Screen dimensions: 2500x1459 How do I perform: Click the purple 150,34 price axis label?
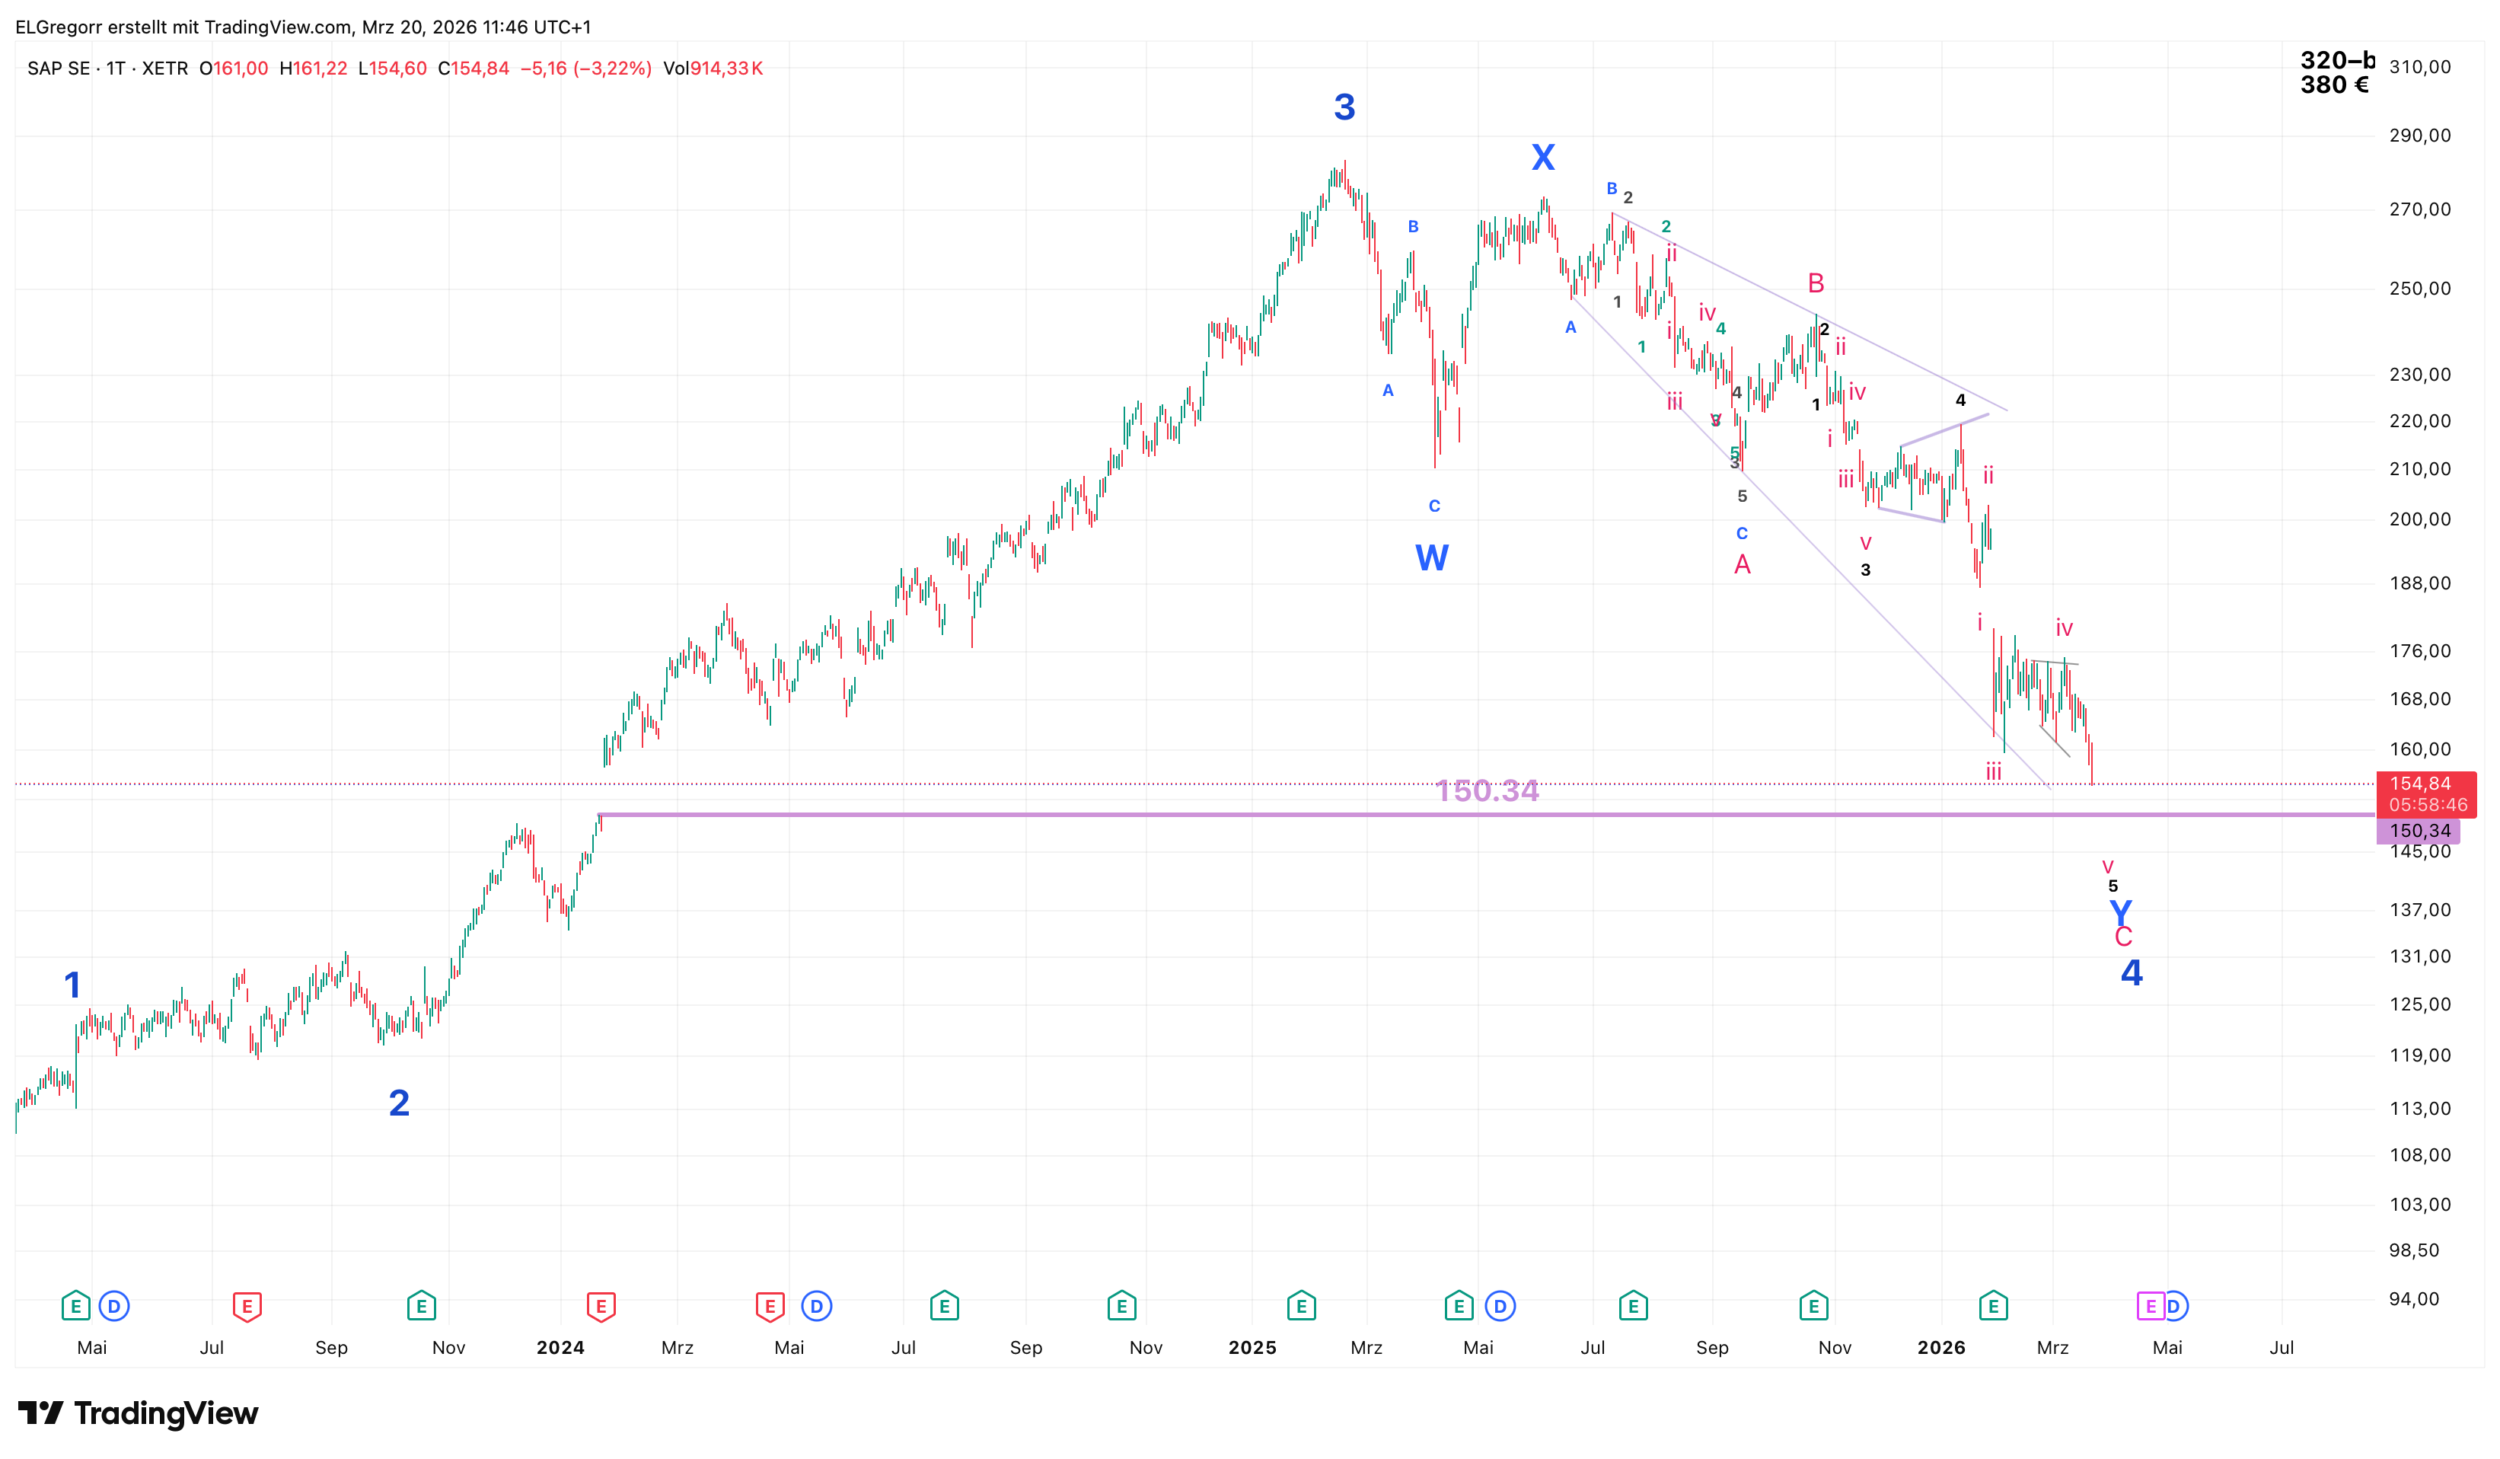coord(2418,831)
